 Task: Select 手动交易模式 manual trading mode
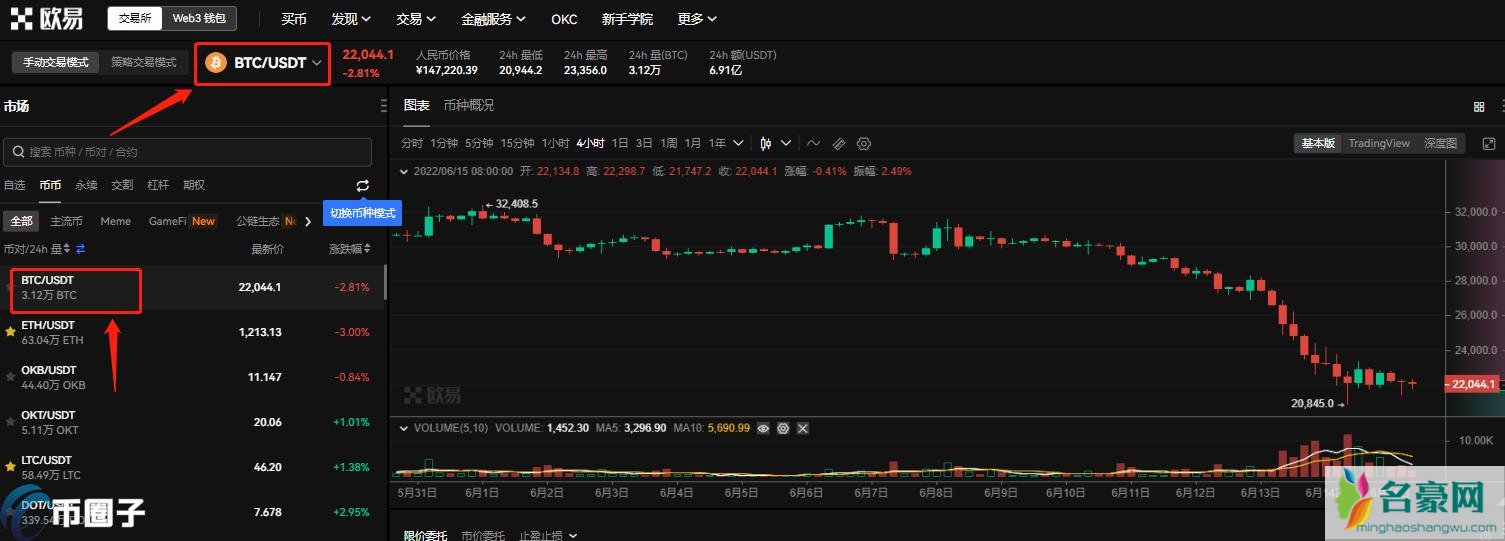56,62
